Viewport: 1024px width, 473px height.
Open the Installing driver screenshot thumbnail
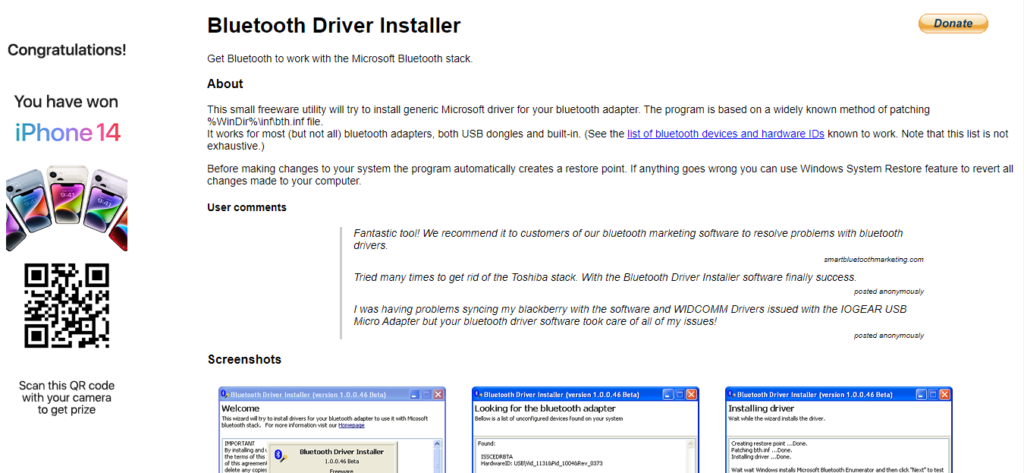pos(839,429)
